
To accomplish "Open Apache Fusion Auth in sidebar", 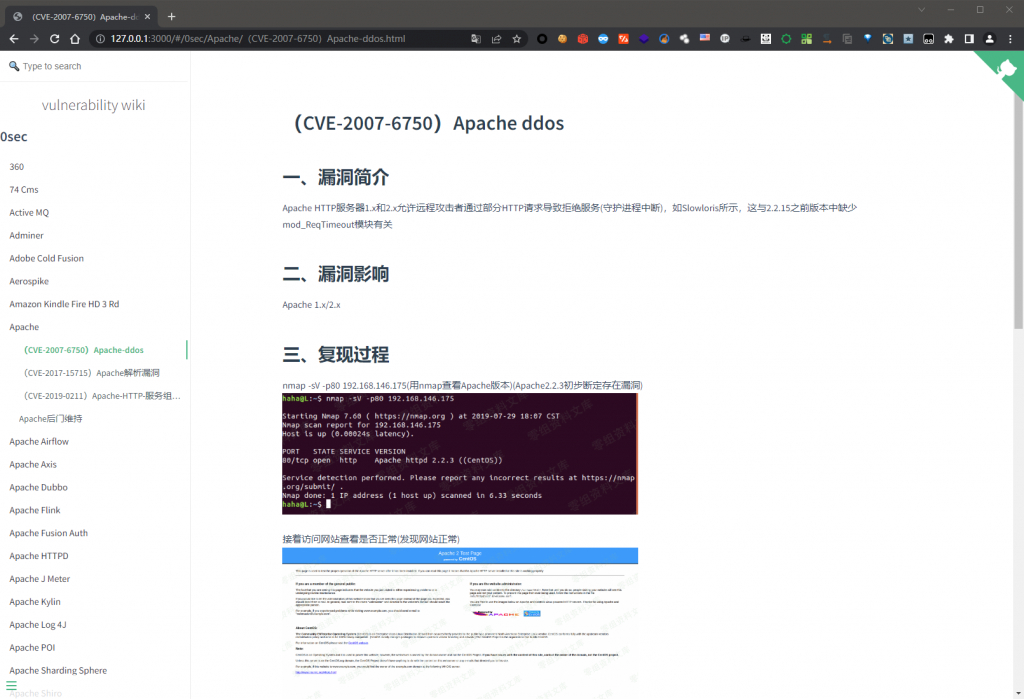I will coord(48,533).
